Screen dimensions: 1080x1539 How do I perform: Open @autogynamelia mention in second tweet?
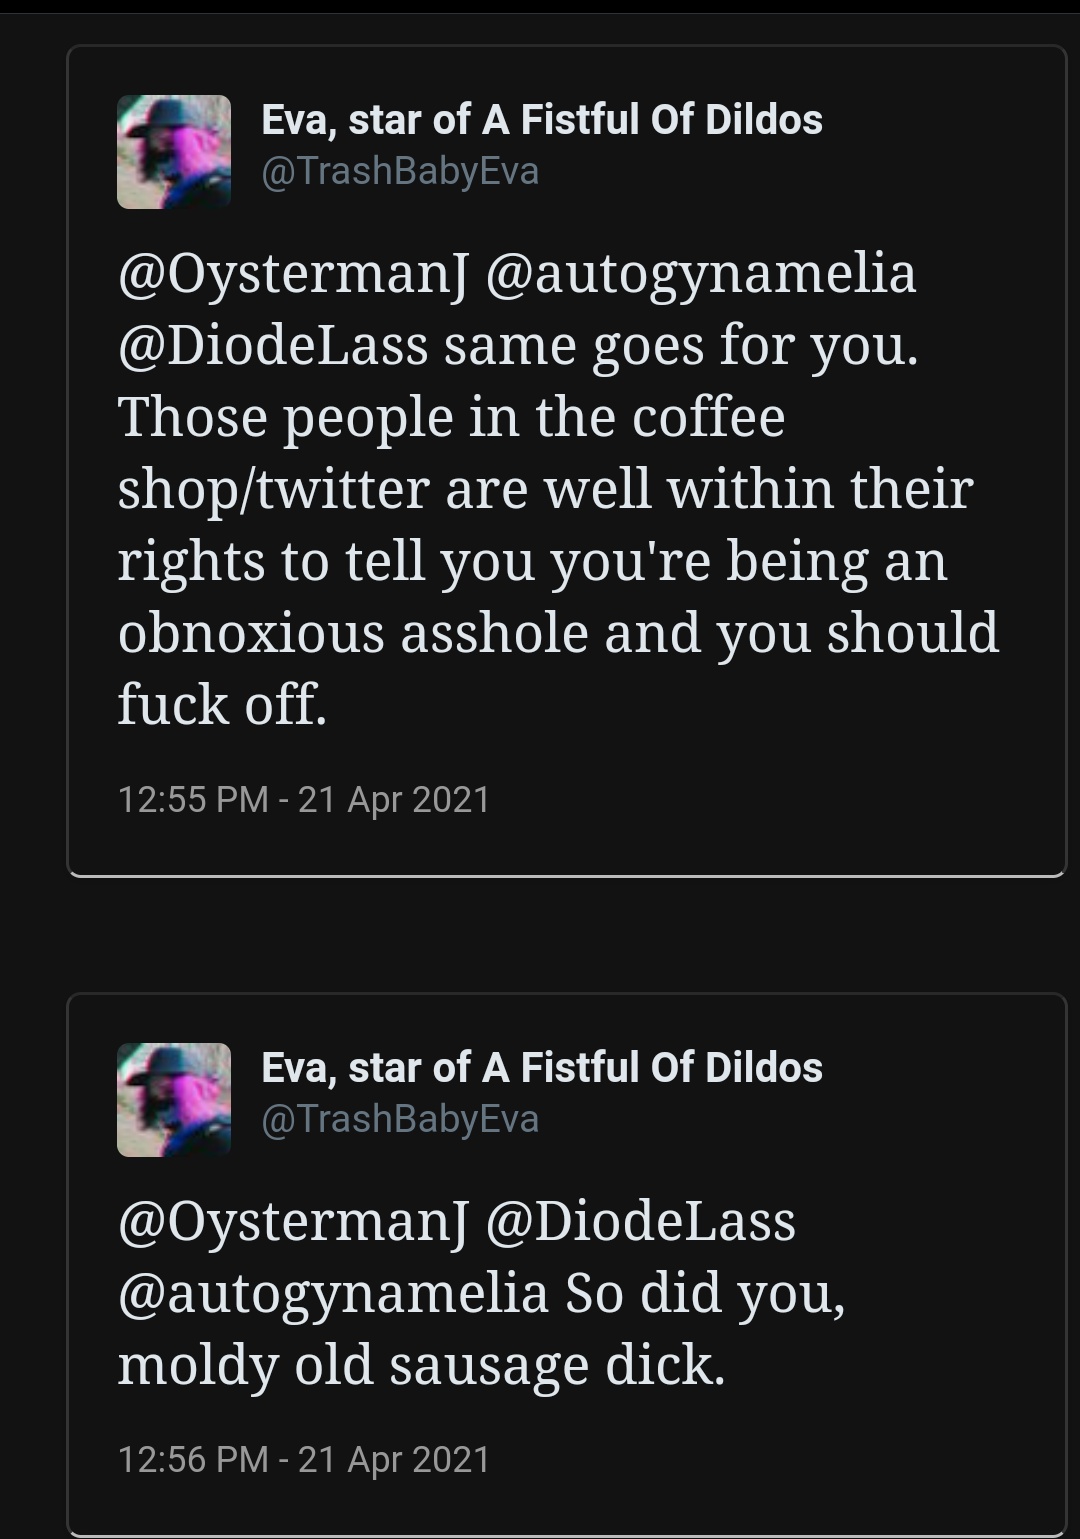coord(333,1295)
